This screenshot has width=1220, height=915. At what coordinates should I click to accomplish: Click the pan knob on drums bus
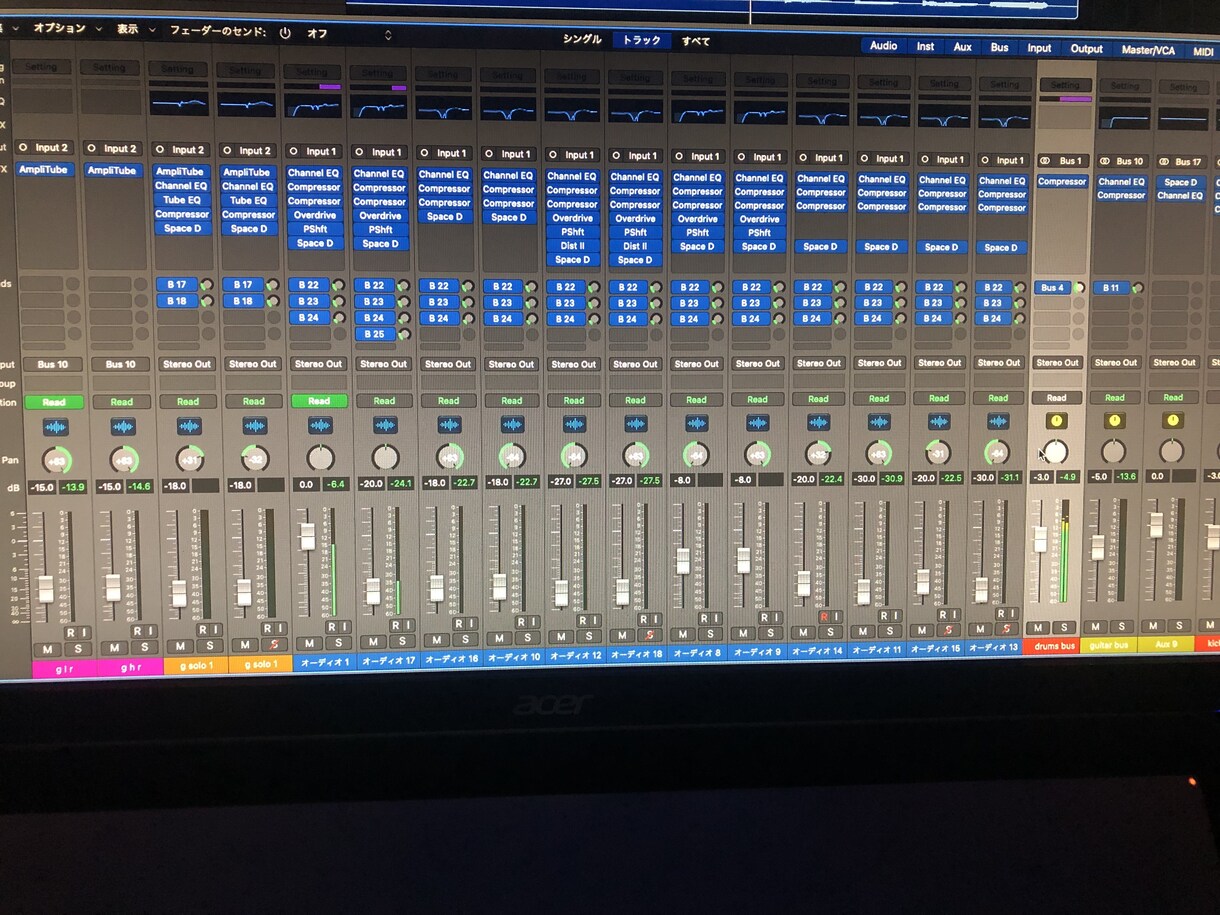tap(1055, 452)
